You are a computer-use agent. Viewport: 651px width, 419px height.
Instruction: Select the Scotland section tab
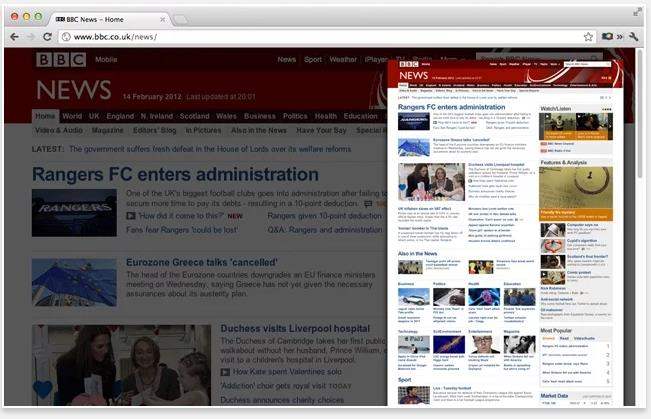(194, 116)
